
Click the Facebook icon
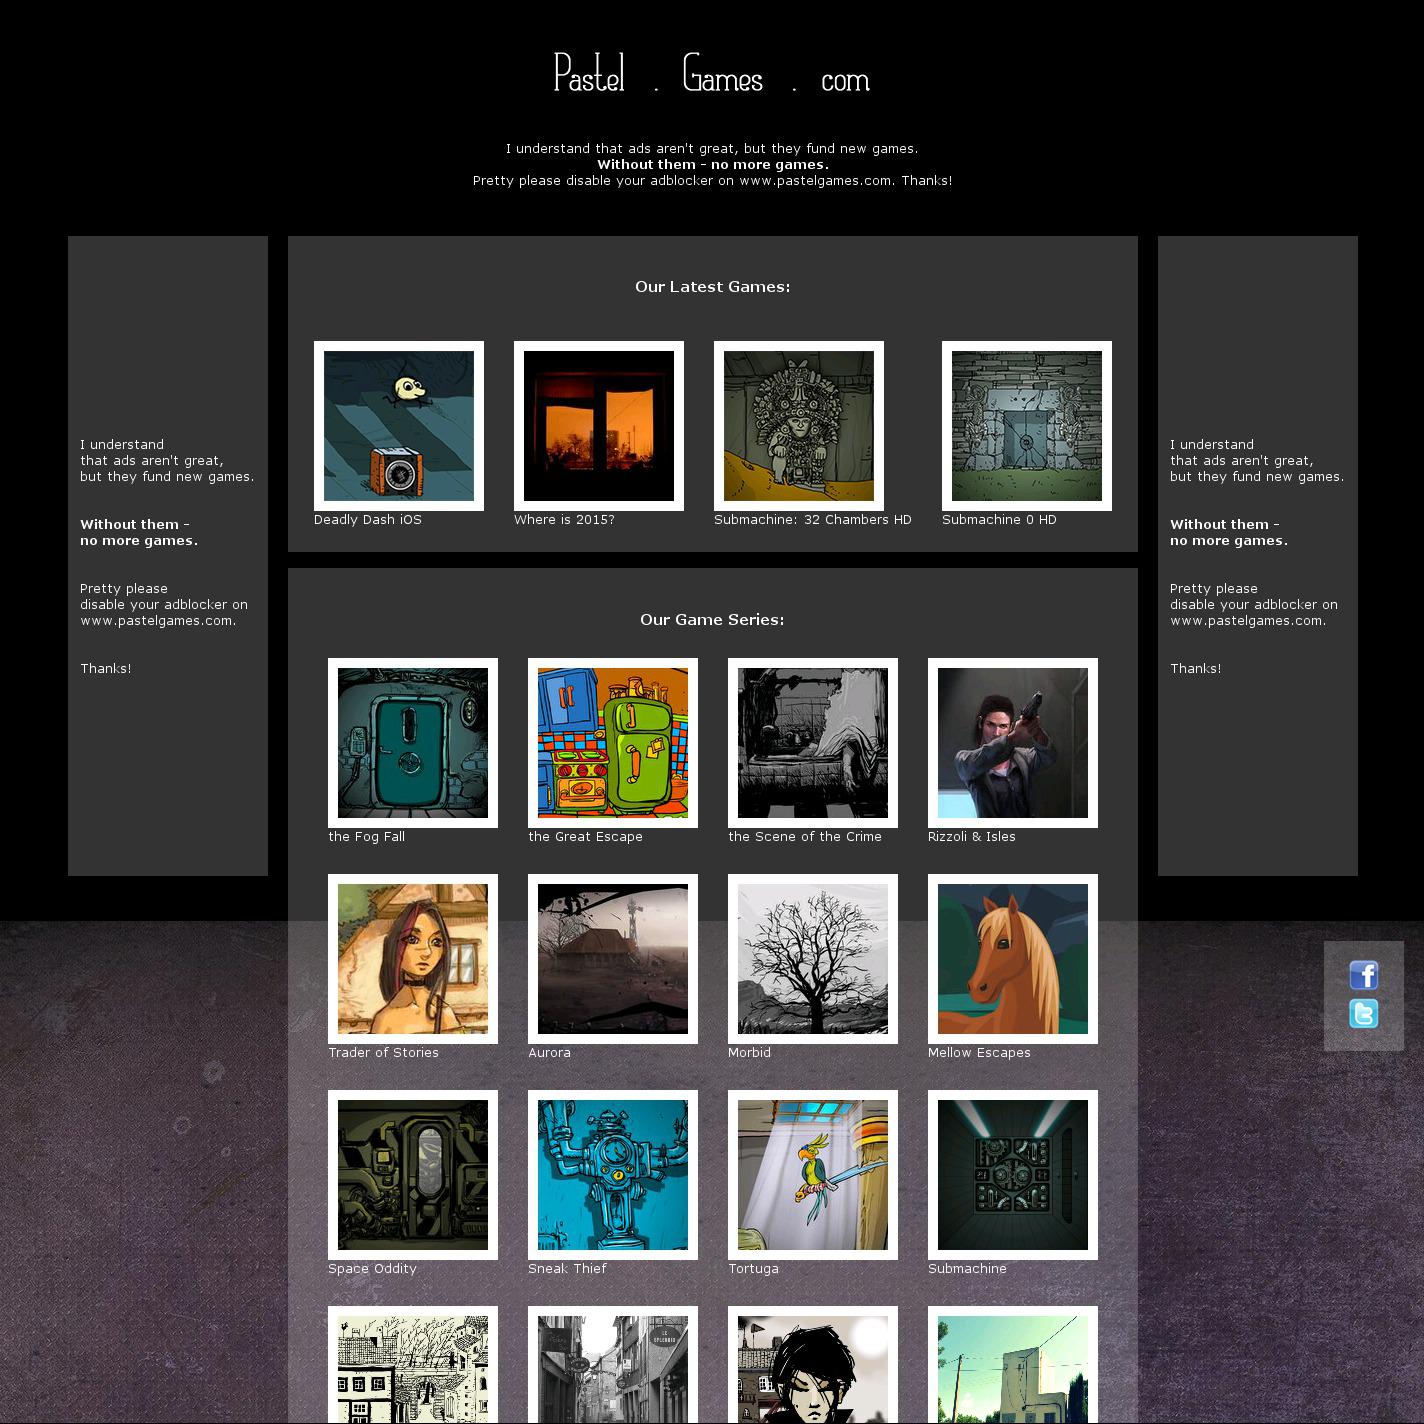click(x=1363, y=975)
